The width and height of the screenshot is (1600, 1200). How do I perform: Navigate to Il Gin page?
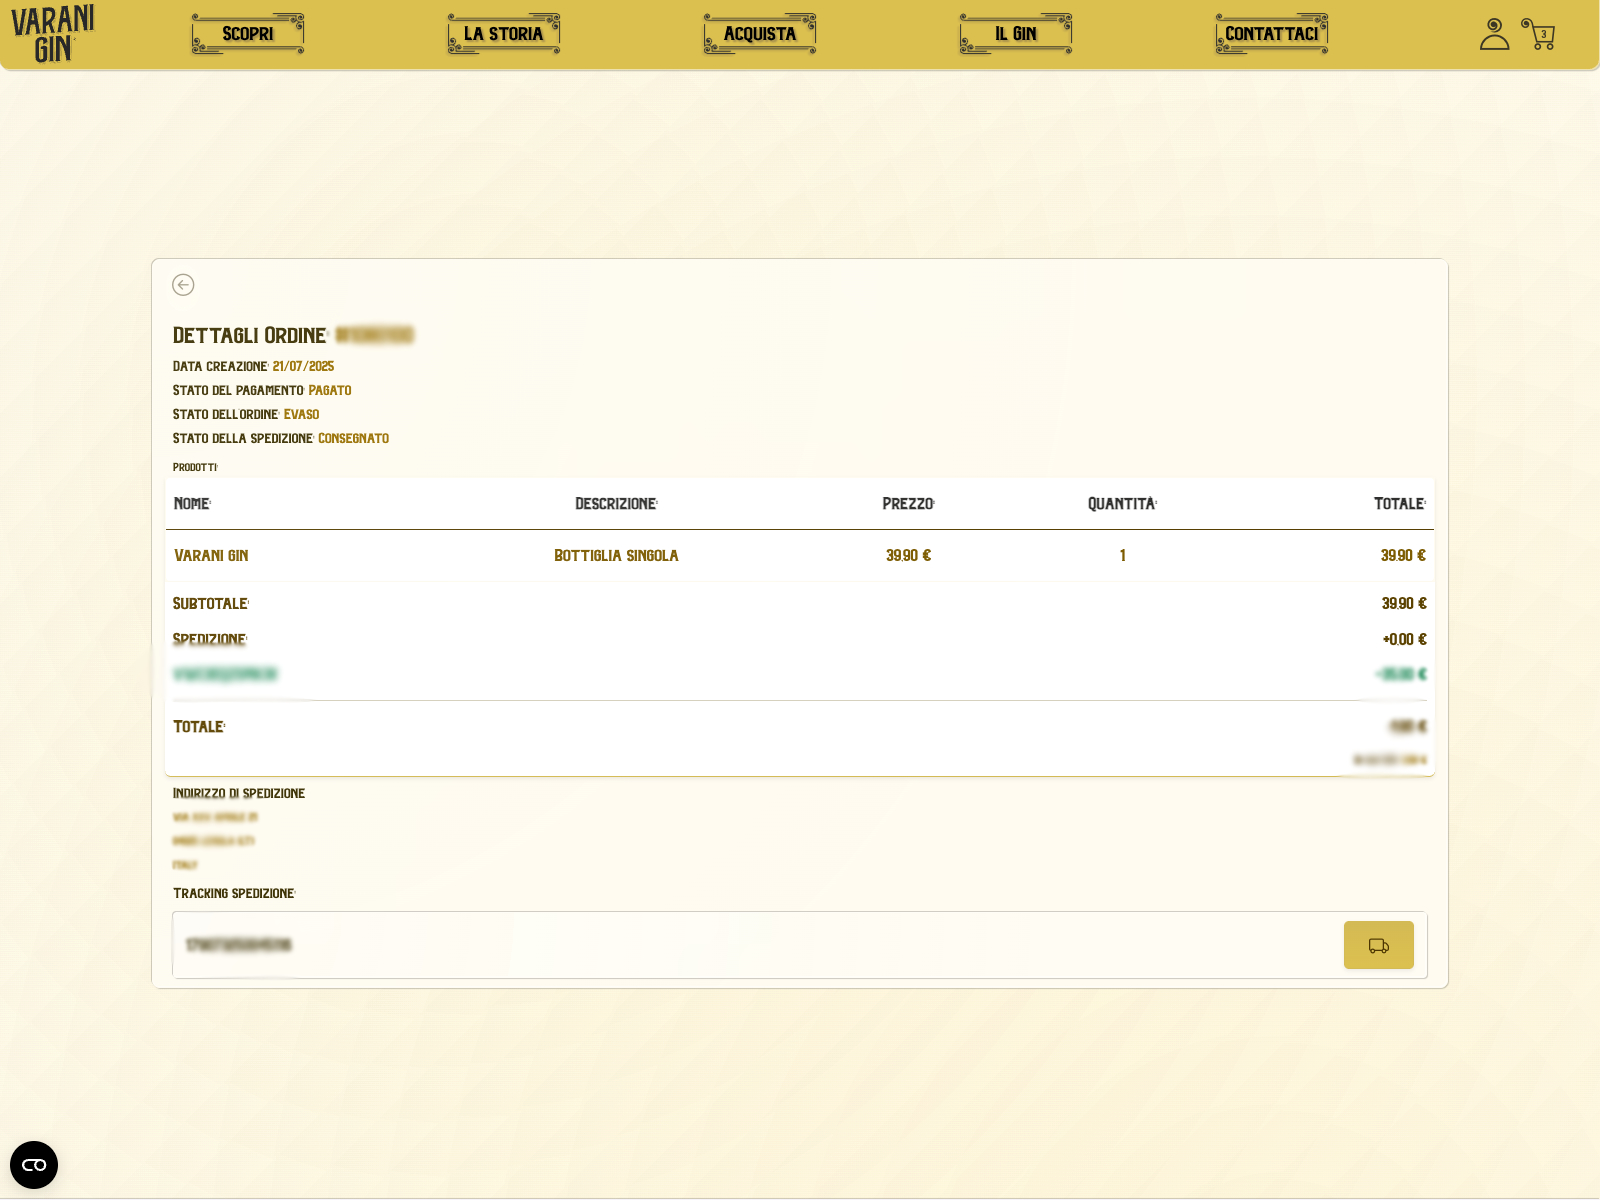pyautogui.click(x=1016, y=34)
